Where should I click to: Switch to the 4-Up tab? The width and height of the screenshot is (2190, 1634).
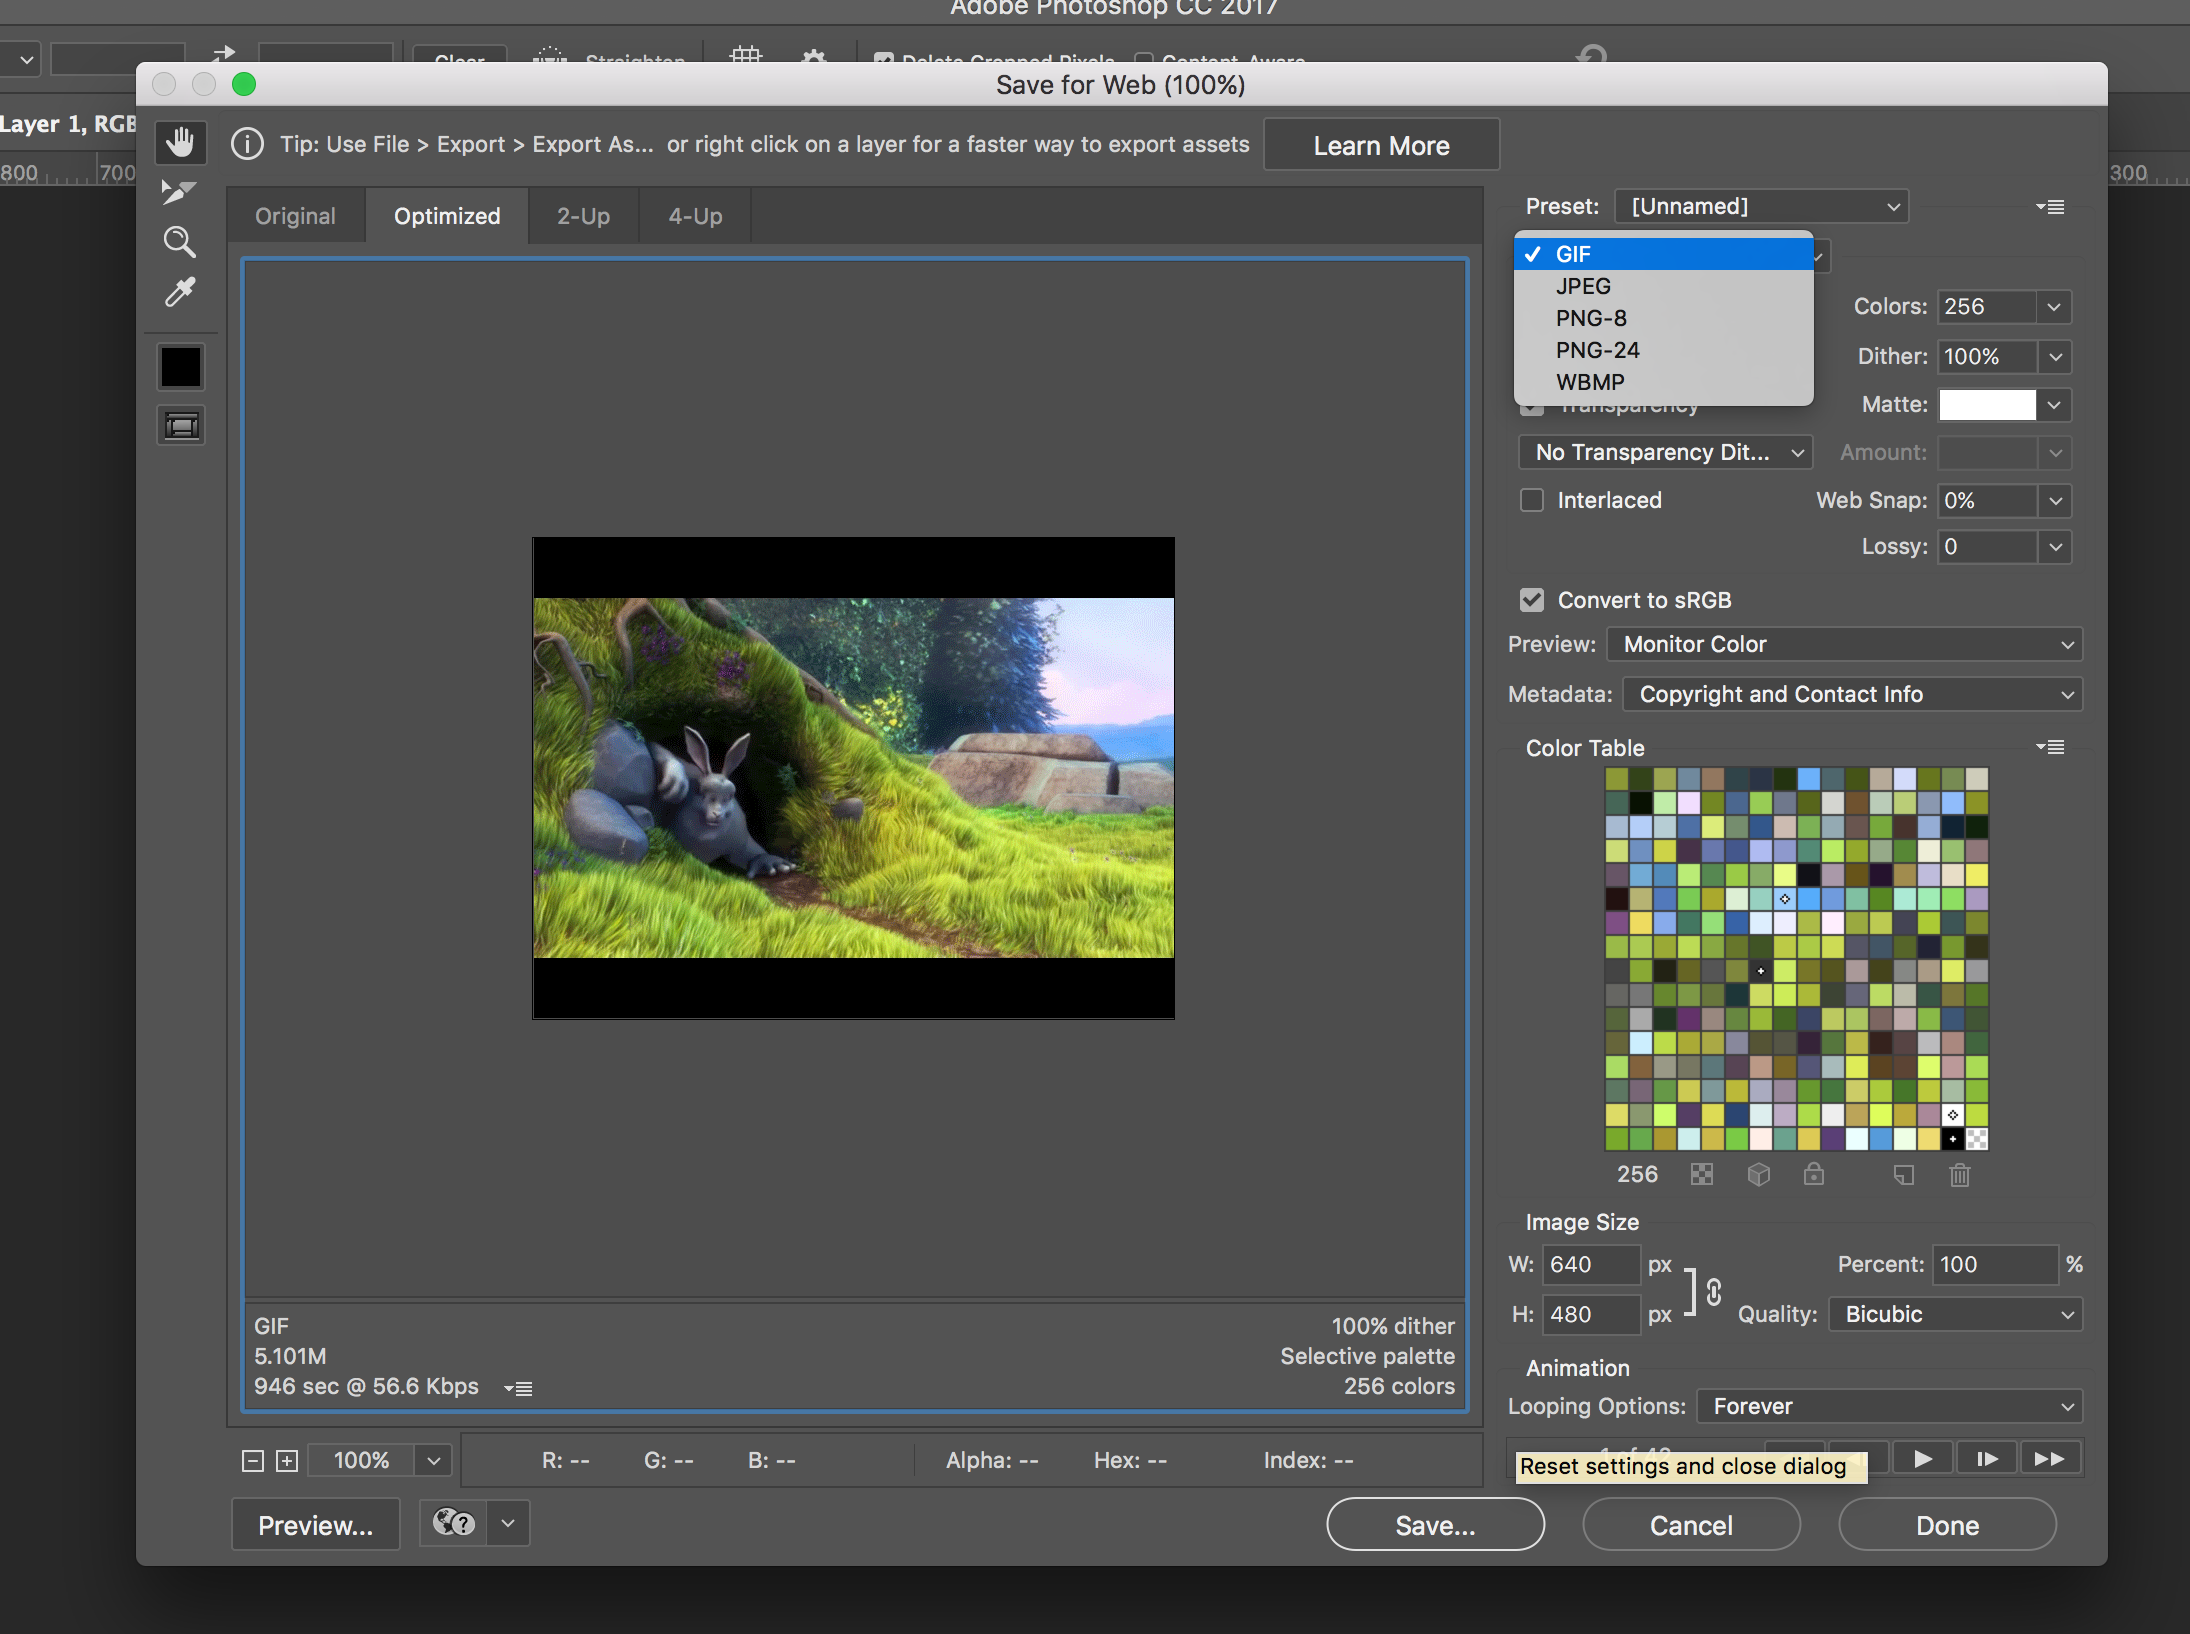point(695,216)
